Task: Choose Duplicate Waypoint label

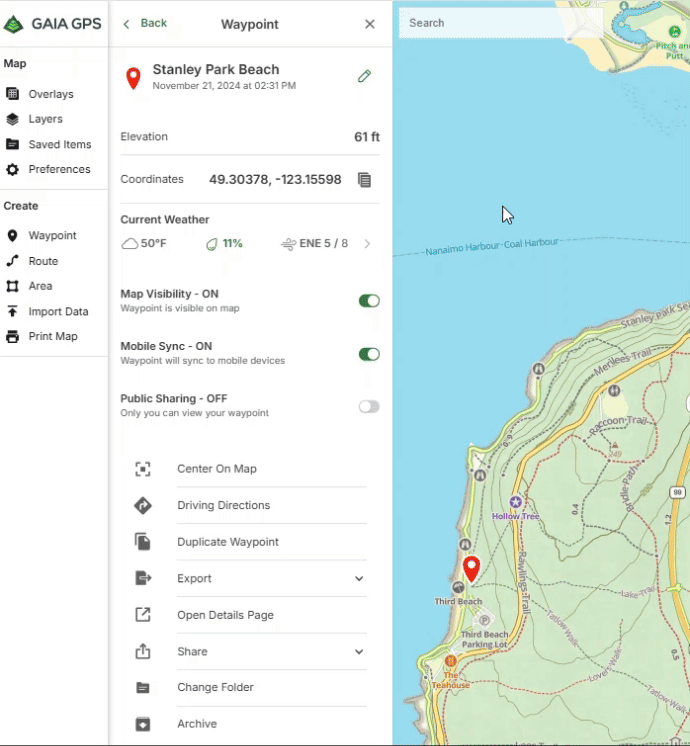Action: [x=228, y=542]
